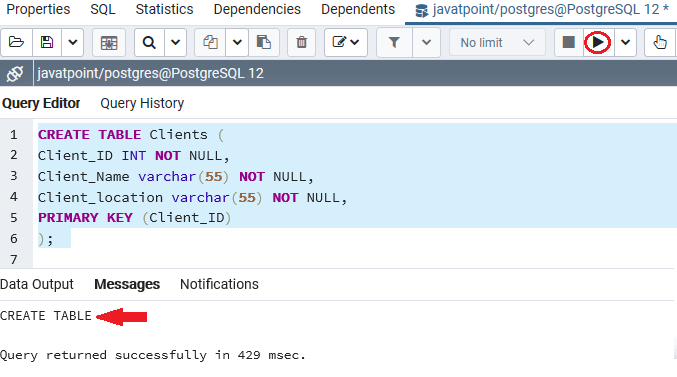Click connection string javatpoint/postgres@PostgreSQL 12

click(150, 73)
